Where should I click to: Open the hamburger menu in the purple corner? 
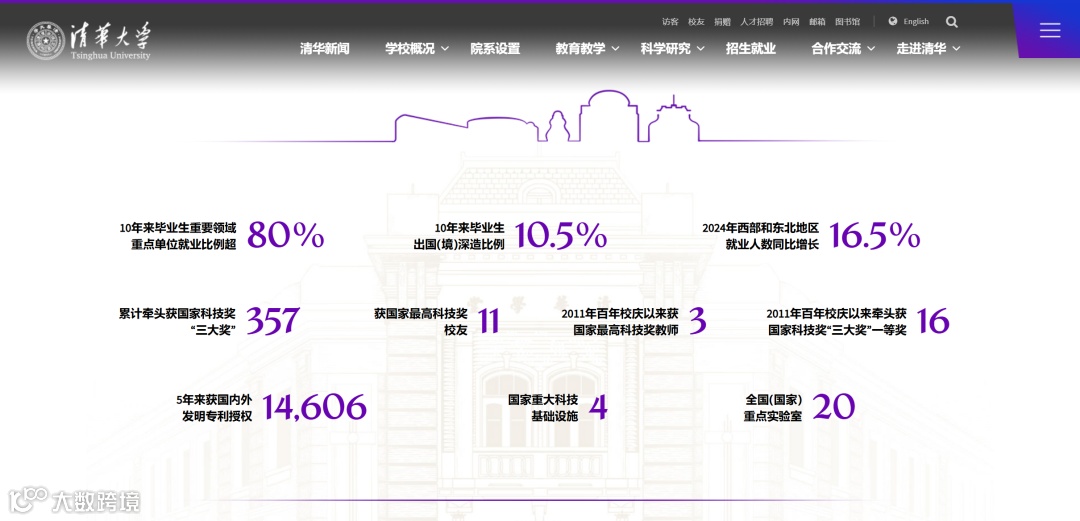click(1050, 30)
